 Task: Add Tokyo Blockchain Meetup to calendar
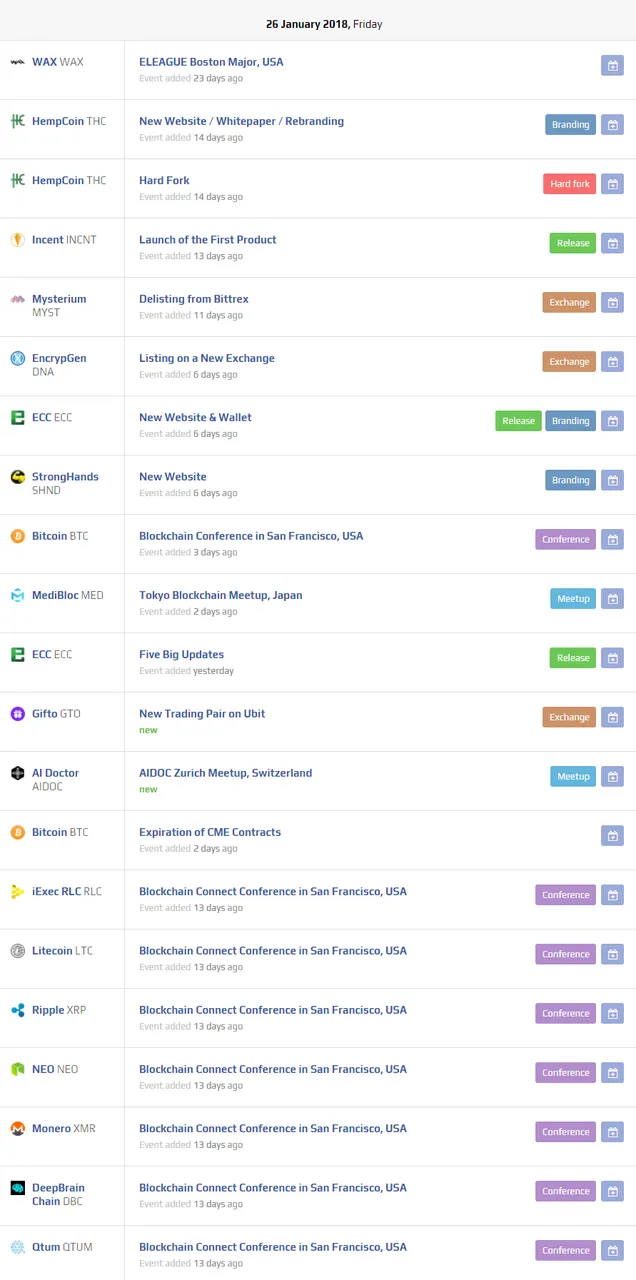pos(612,598)
